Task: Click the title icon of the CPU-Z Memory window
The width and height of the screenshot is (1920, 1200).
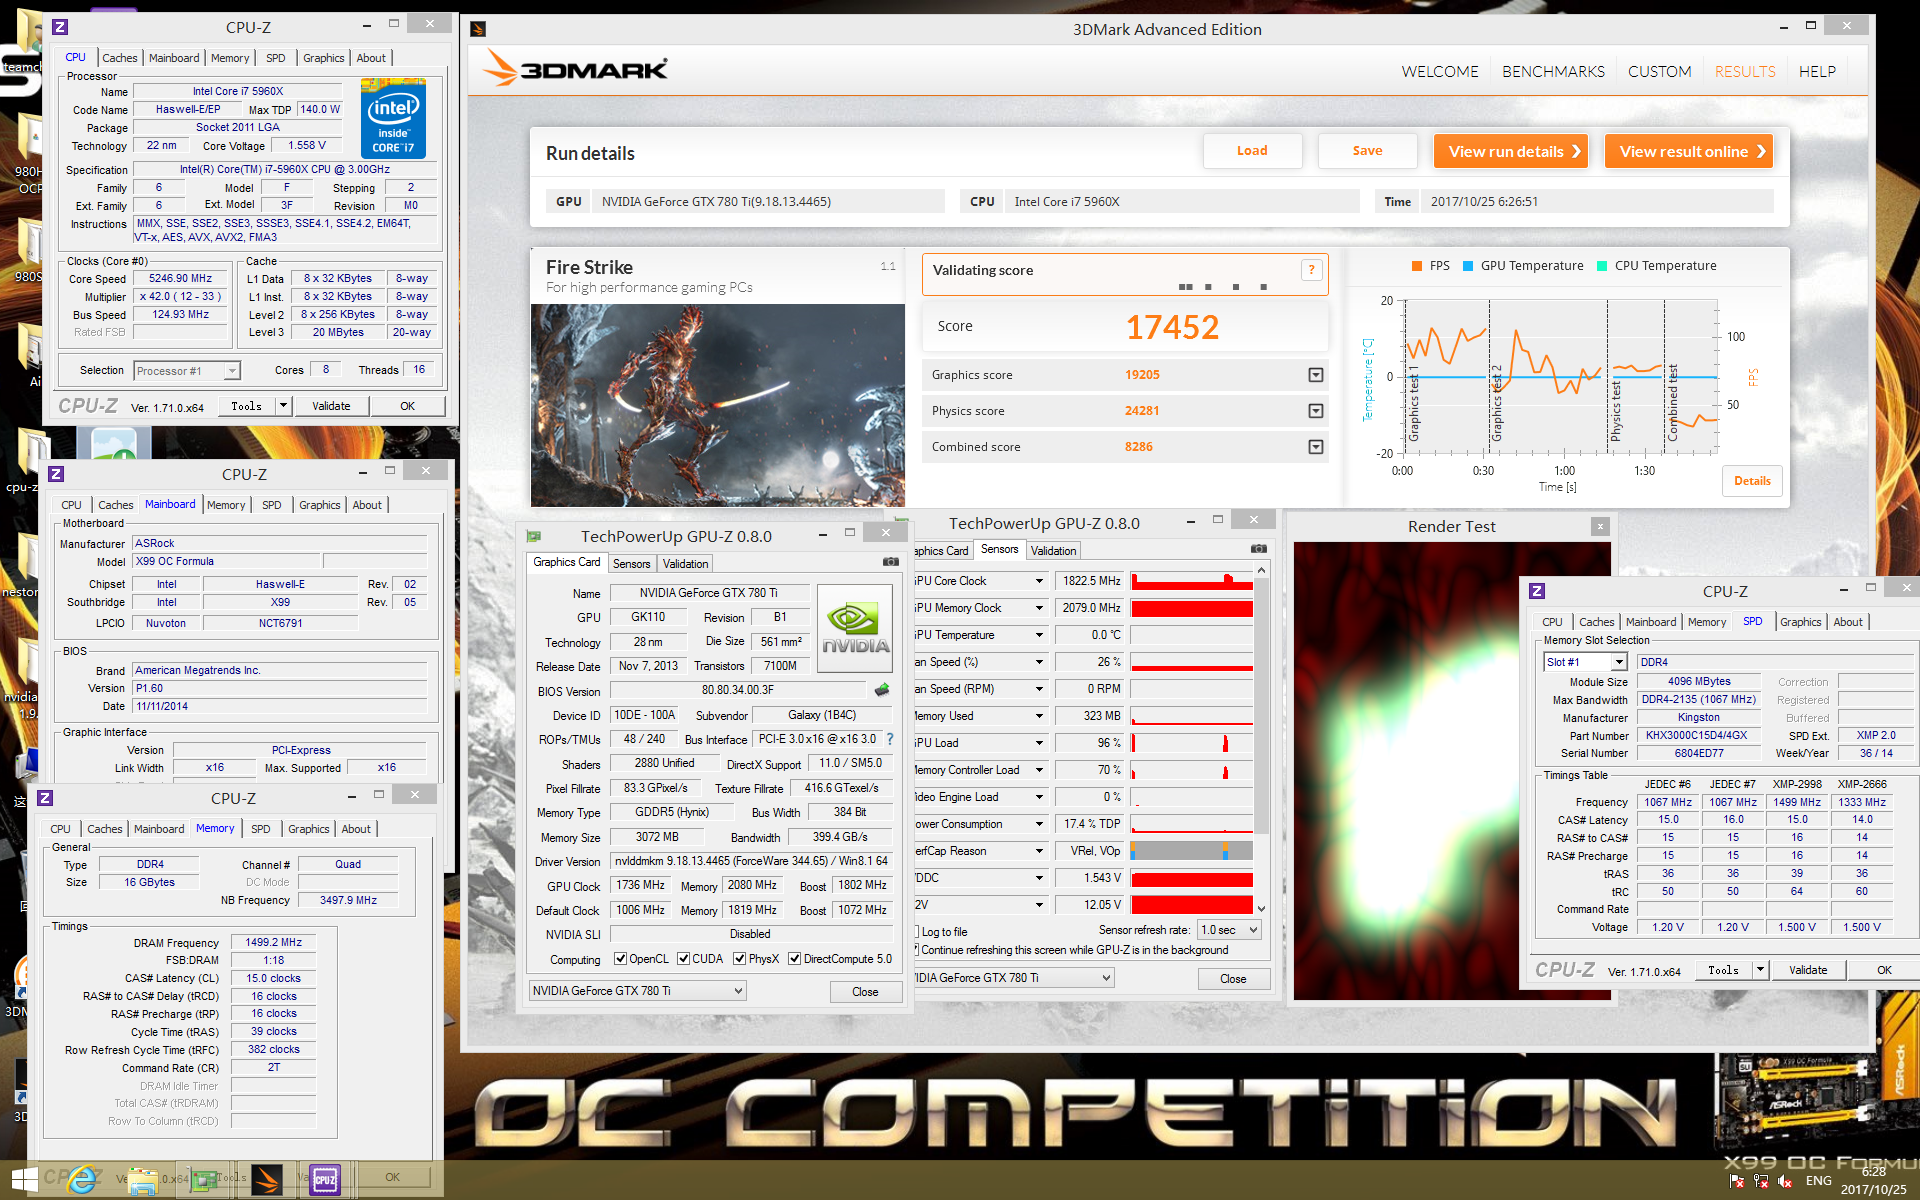Action: pos(45,798)
